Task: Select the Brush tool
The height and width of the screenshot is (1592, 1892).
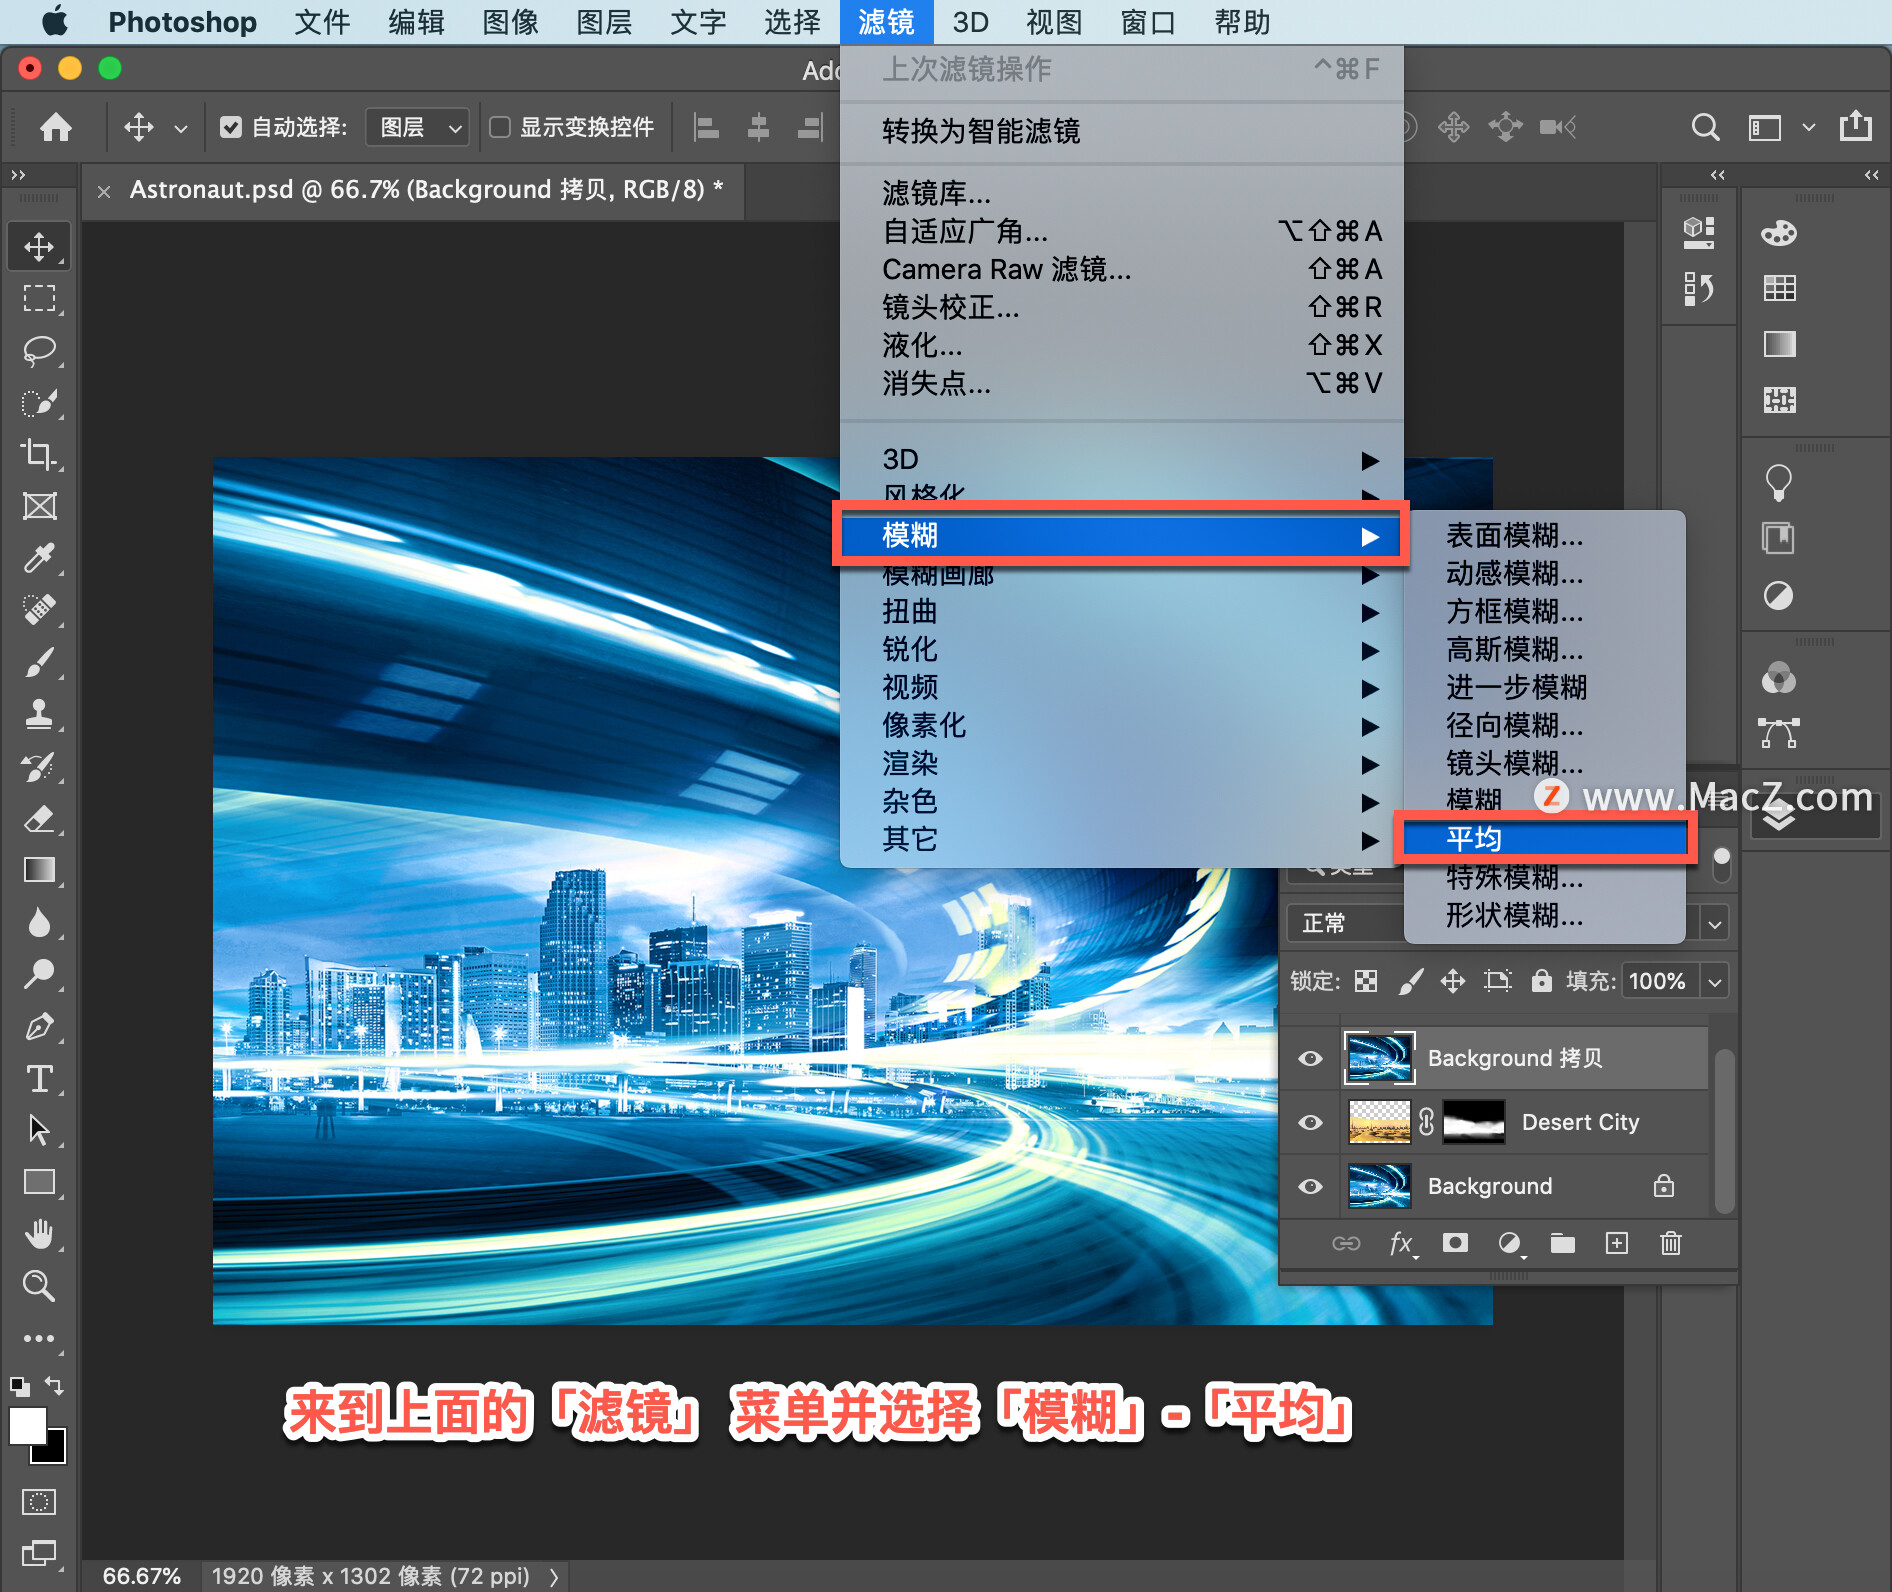Action: (39, 662)
